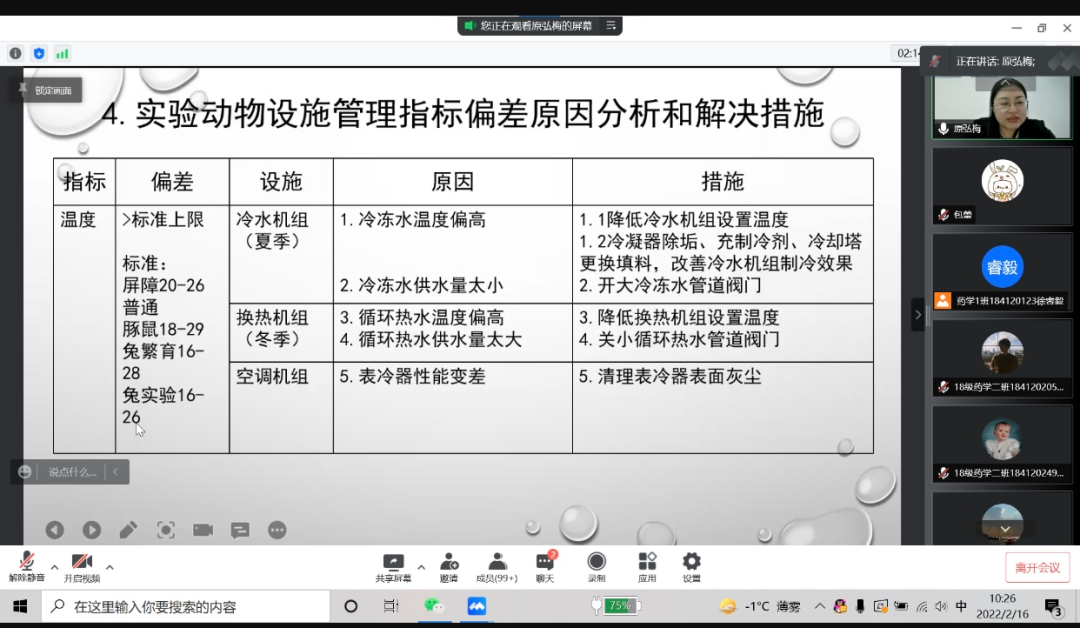This screenshot has width=1080, height=628.
Task: Select the pencil annotation tool
Action: [128, 530]
